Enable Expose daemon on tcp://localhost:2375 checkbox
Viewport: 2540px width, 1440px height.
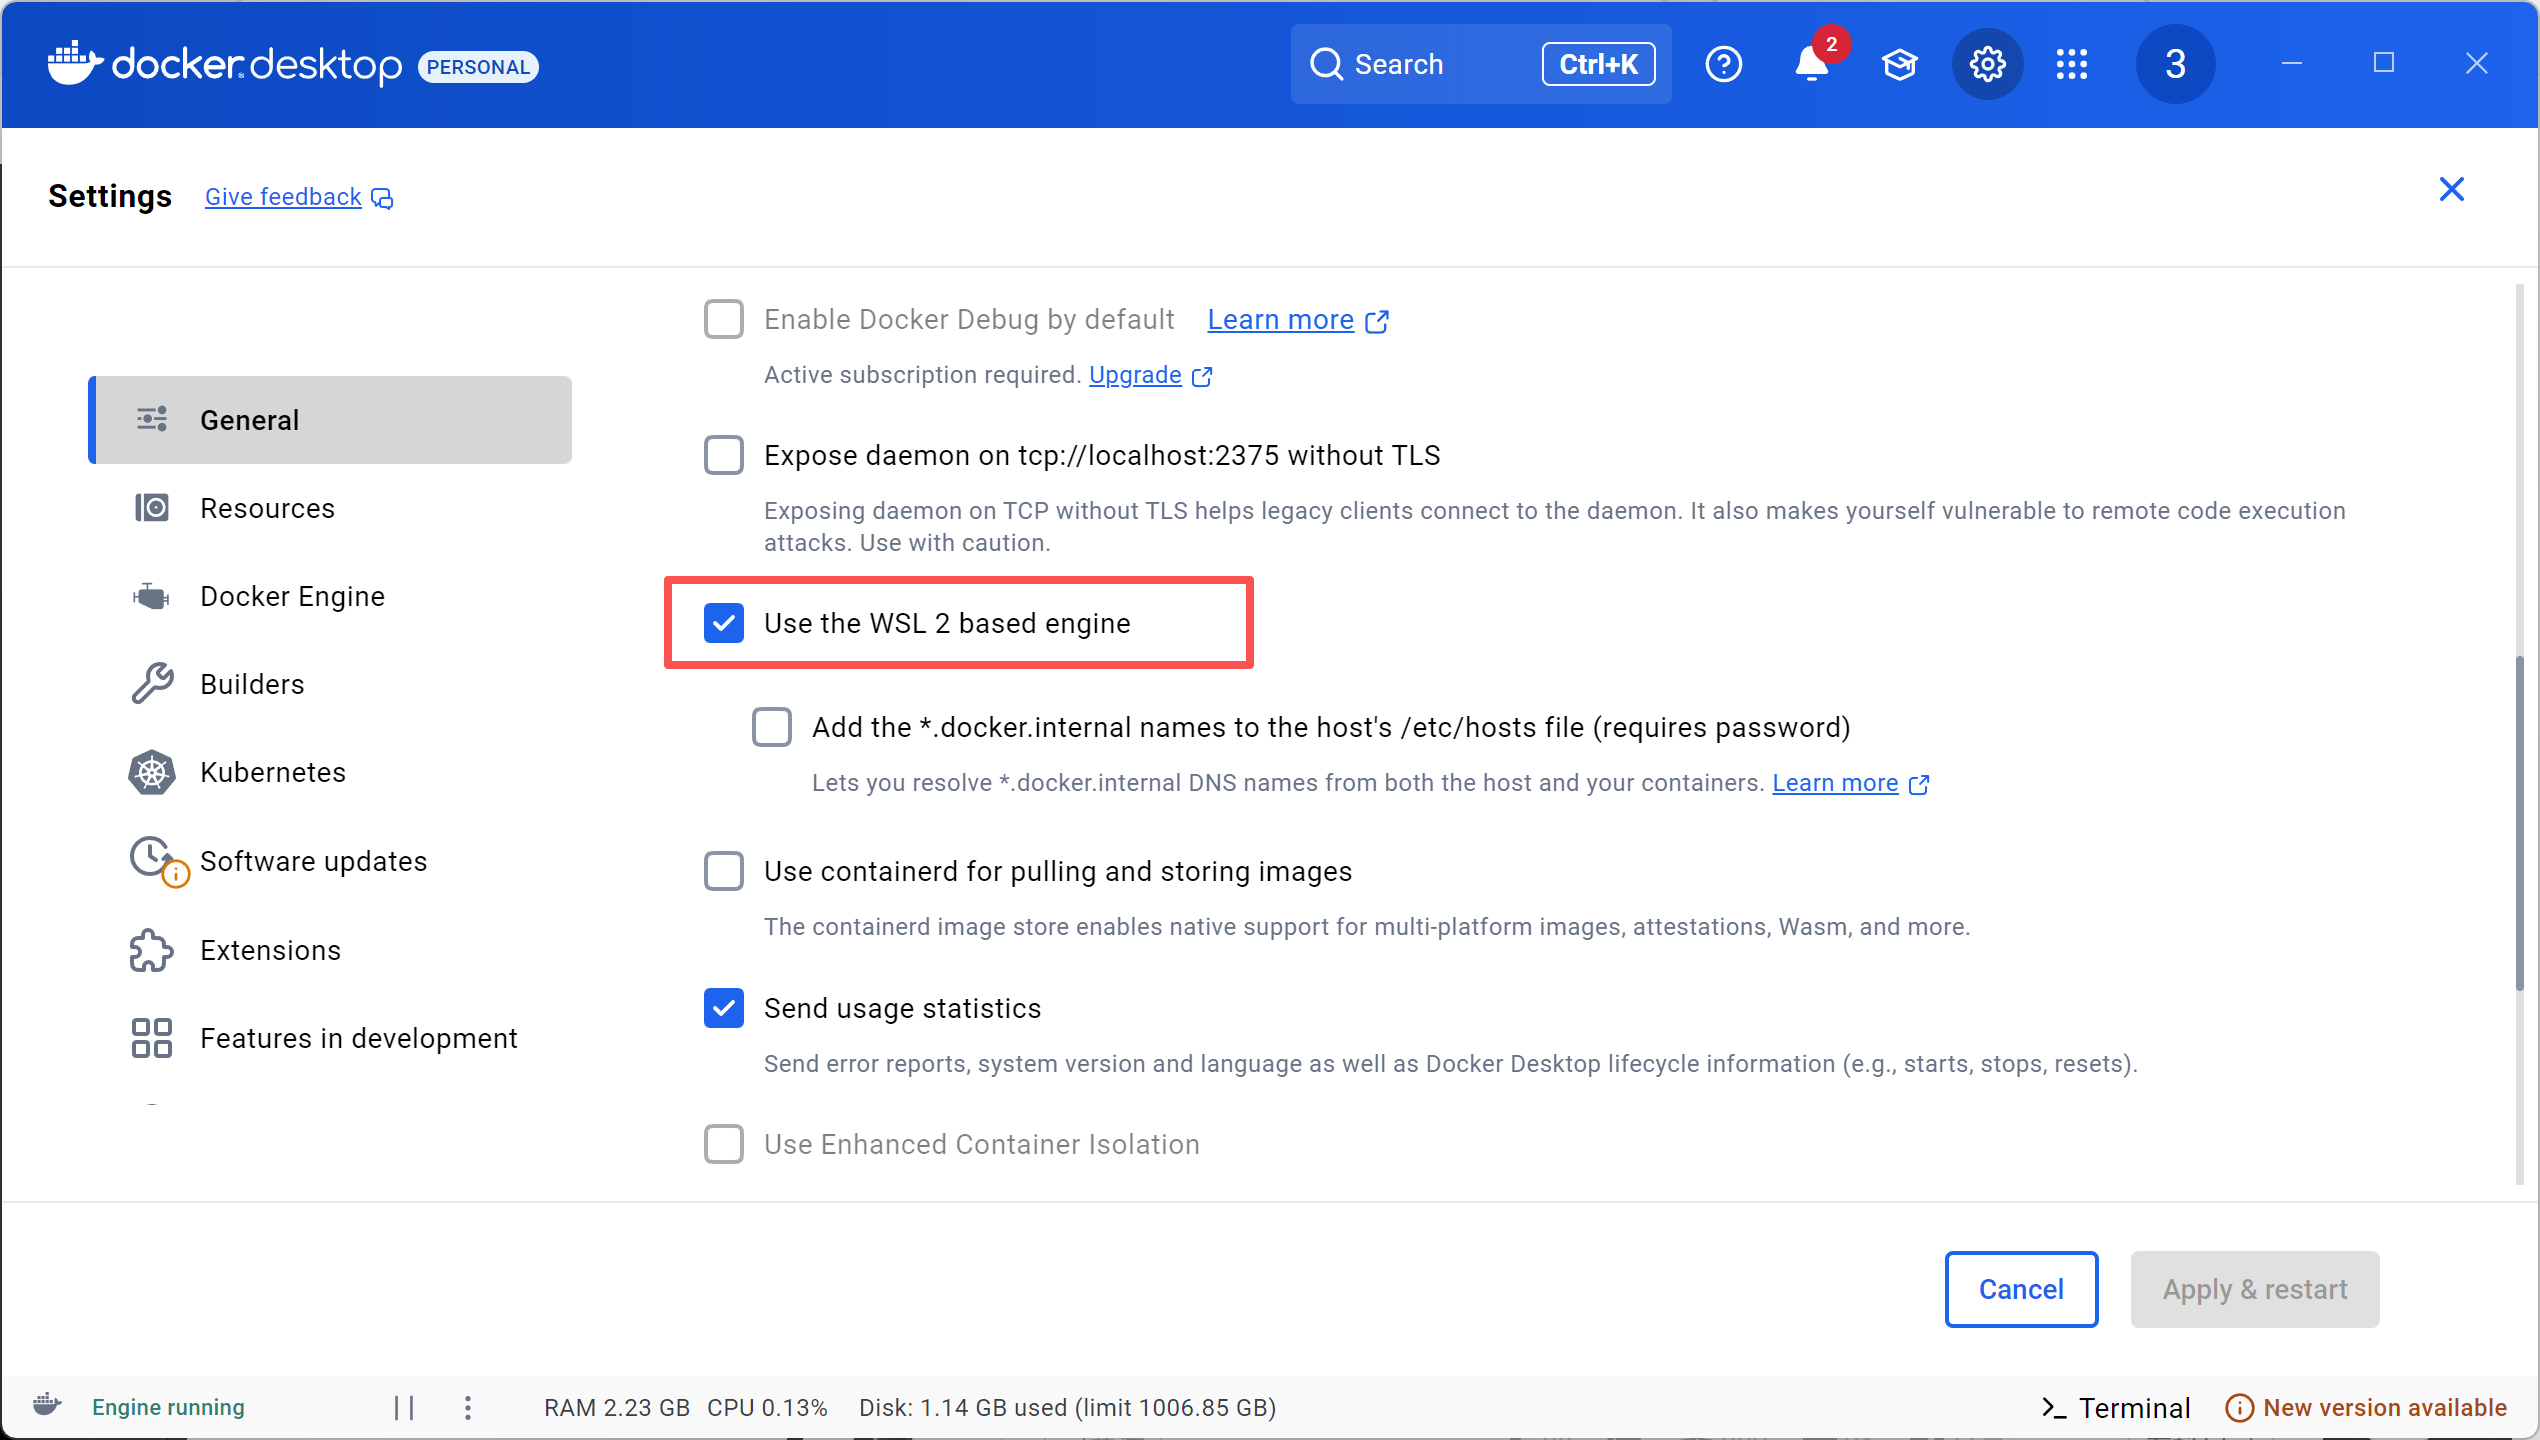click(x=723, y=455)
